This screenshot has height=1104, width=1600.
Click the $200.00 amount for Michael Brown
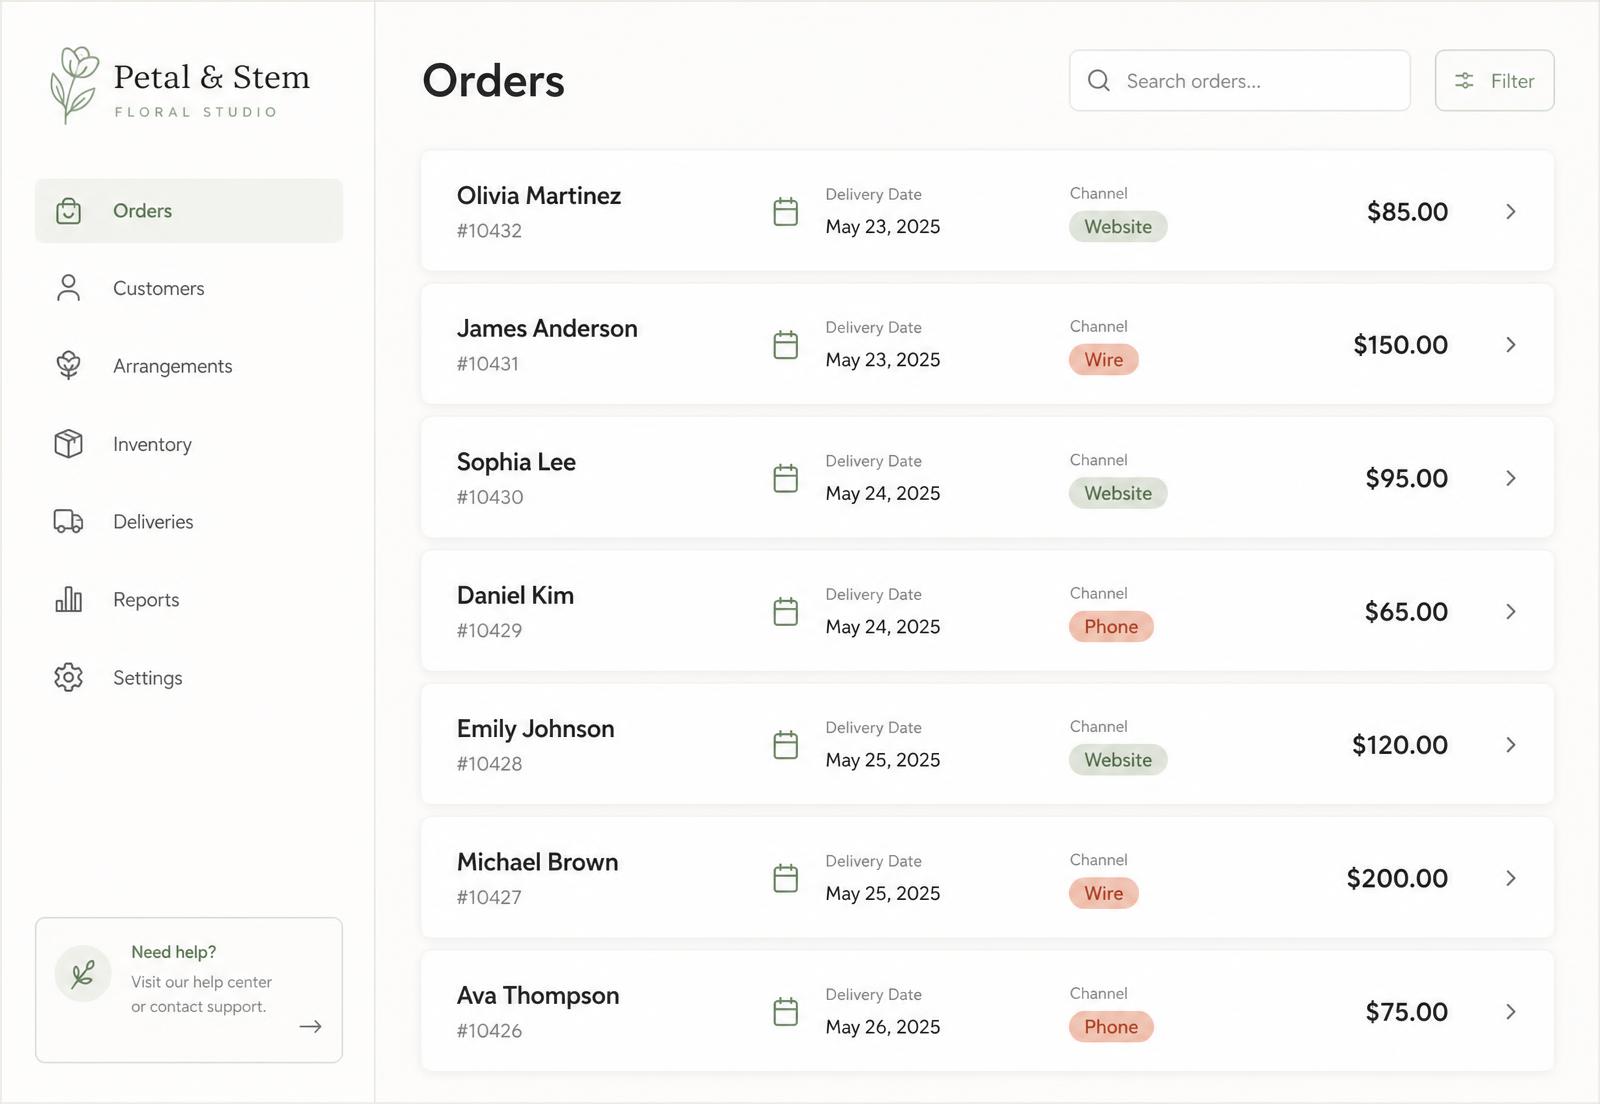pyautogui.click(x=1397, y=878)
